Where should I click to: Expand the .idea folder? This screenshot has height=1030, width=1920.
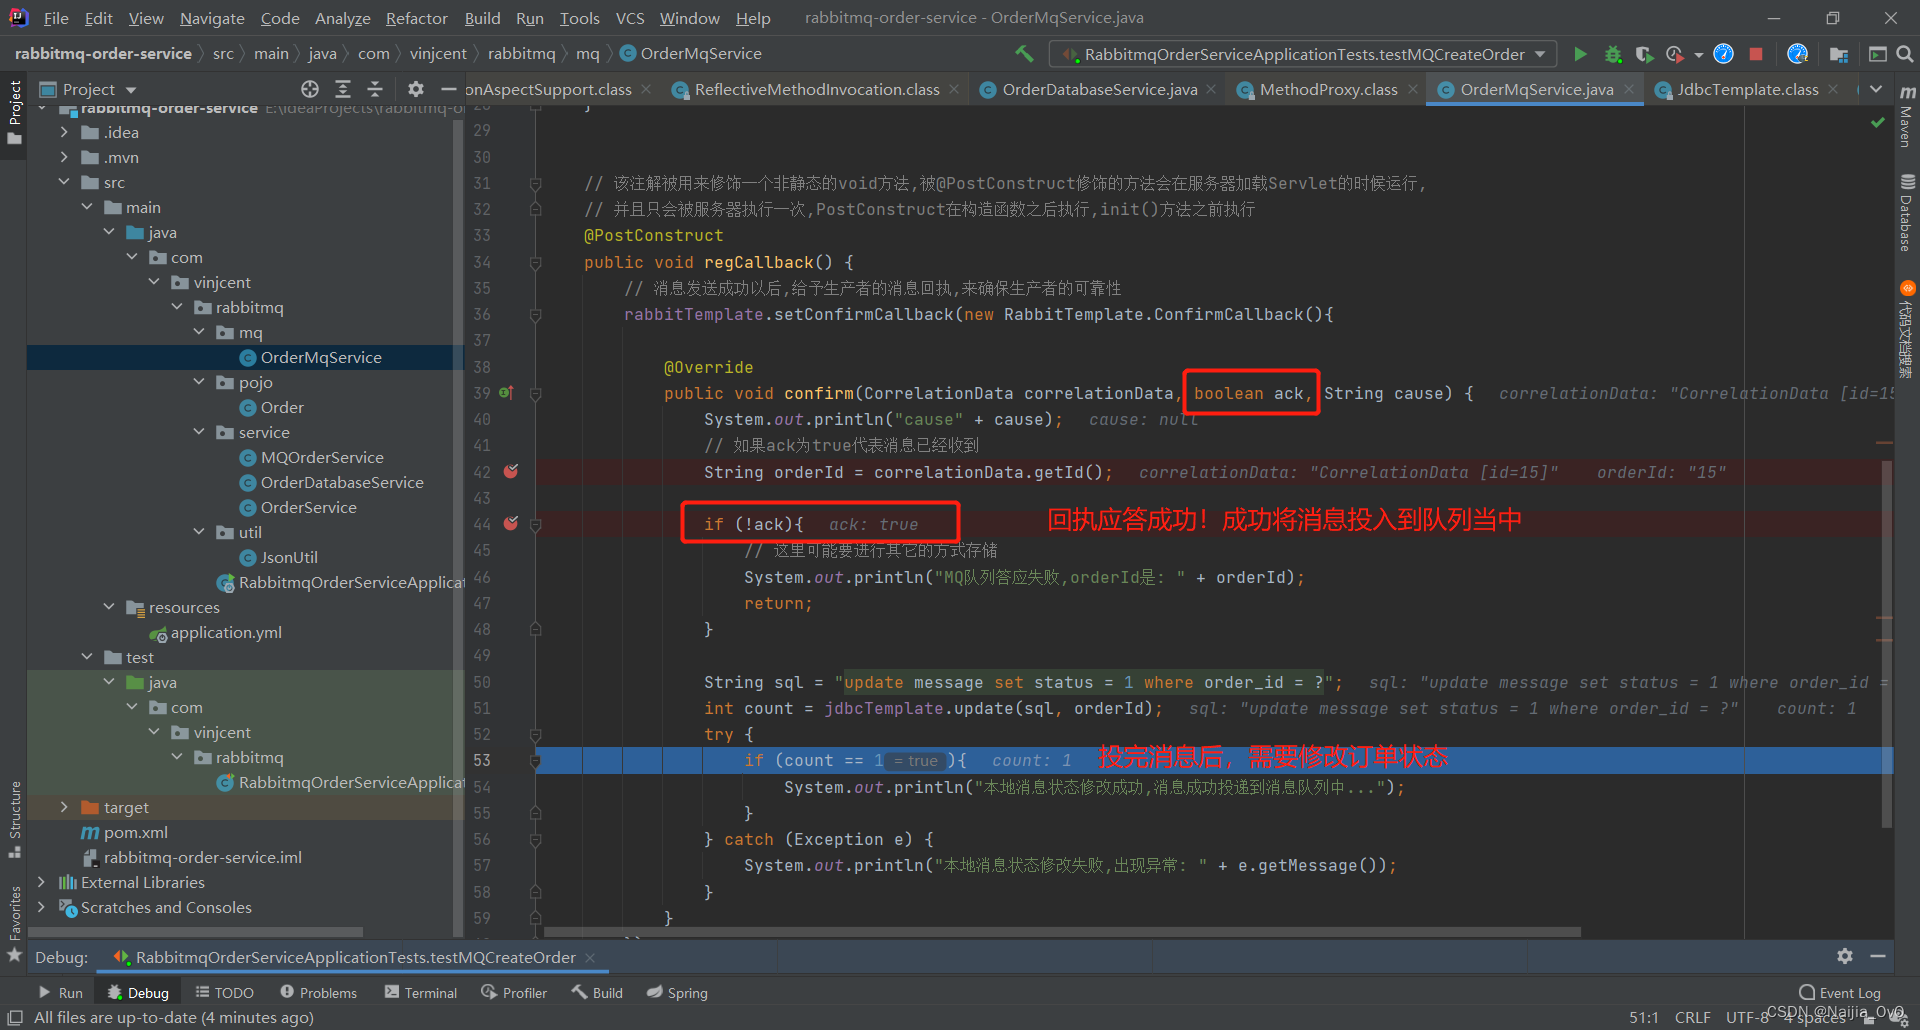(64, 132)
